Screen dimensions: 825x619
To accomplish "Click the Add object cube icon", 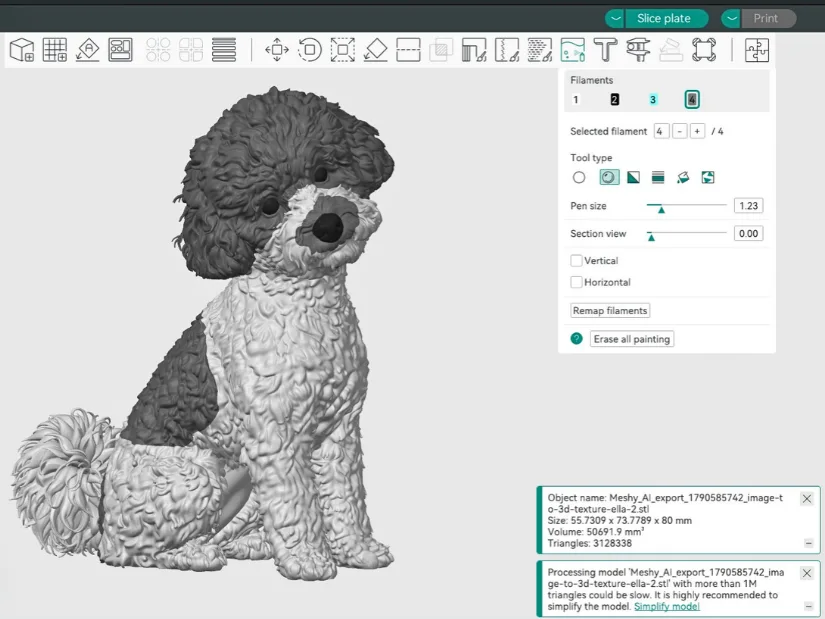I will point(22,49).
